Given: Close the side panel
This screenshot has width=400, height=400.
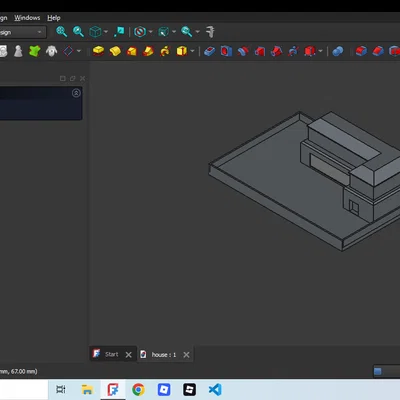Looking at the screenshot, I should click(82, 78).
